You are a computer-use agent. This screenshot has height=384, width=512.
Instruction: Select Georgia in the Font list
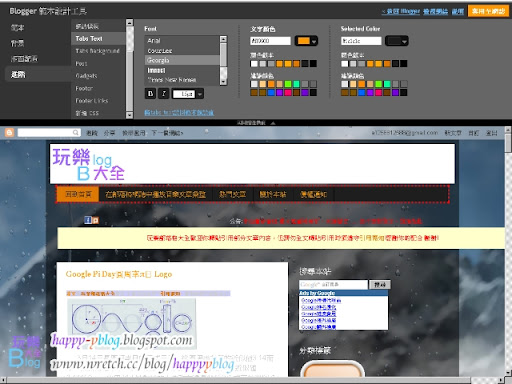pos(182,60)
